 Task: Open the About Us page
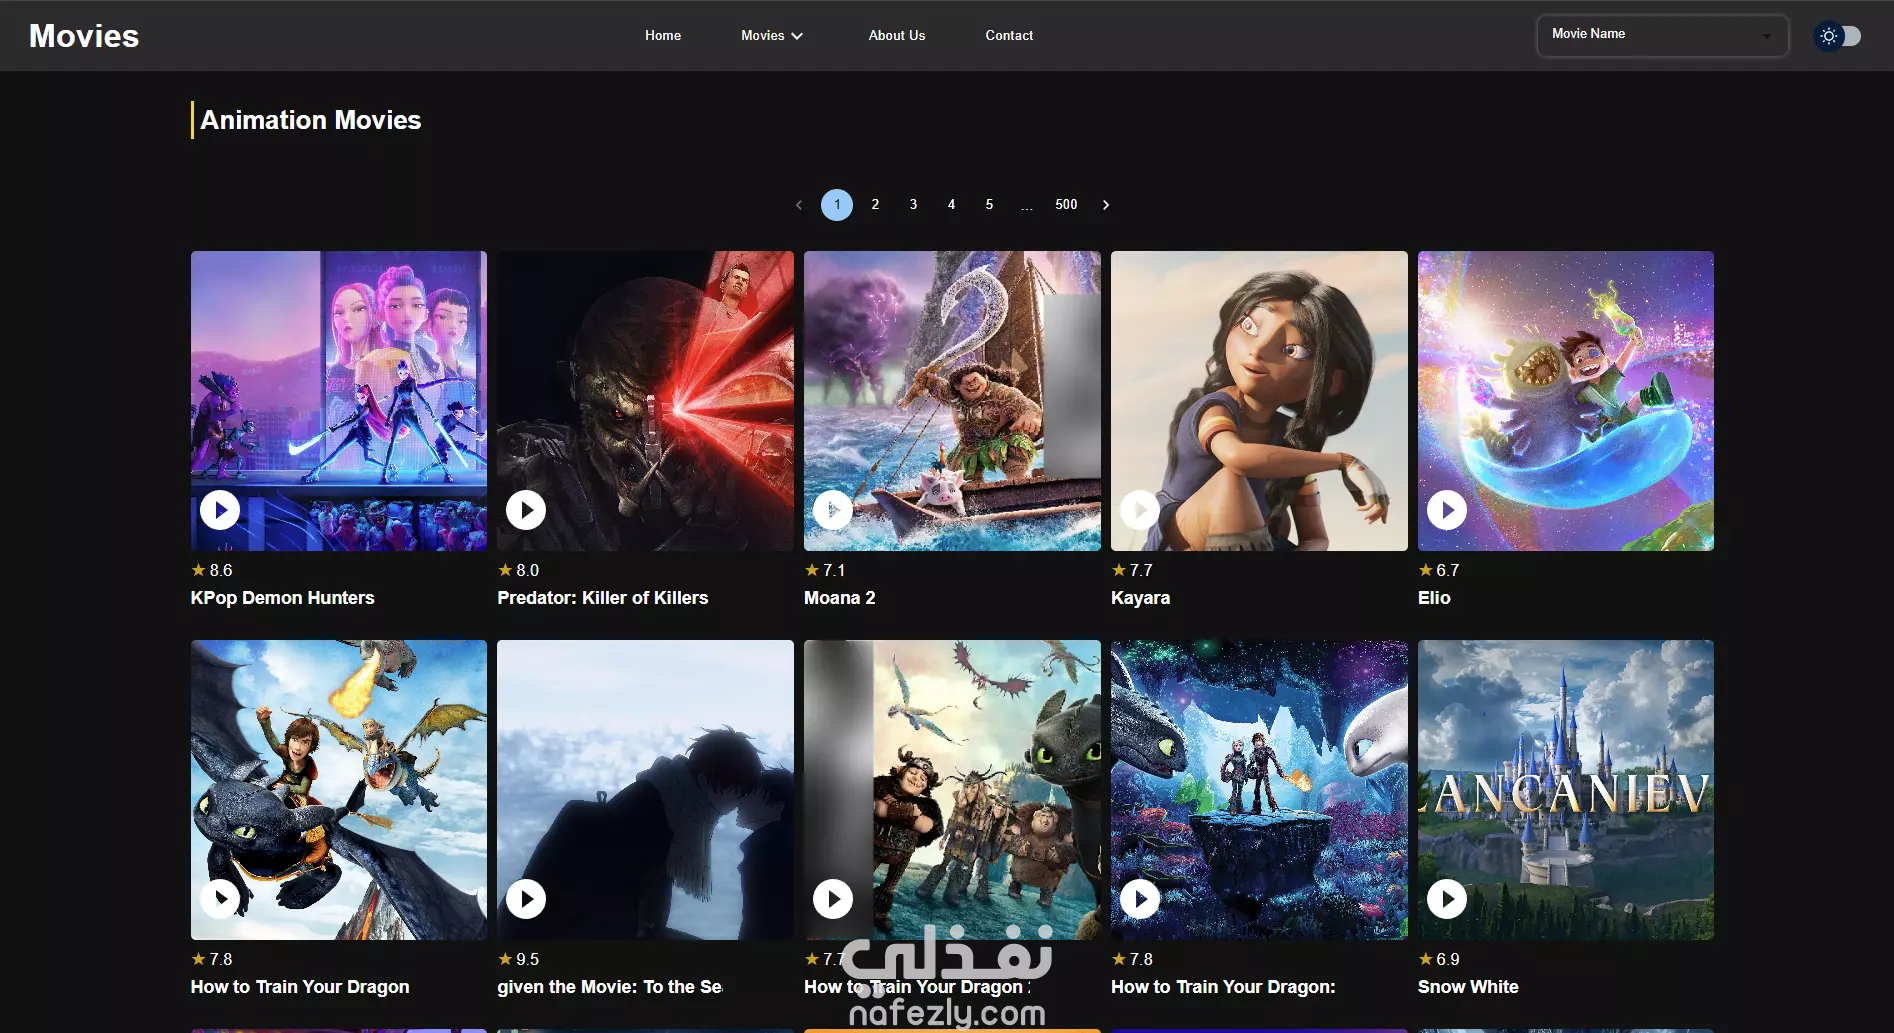coord(897,35)
